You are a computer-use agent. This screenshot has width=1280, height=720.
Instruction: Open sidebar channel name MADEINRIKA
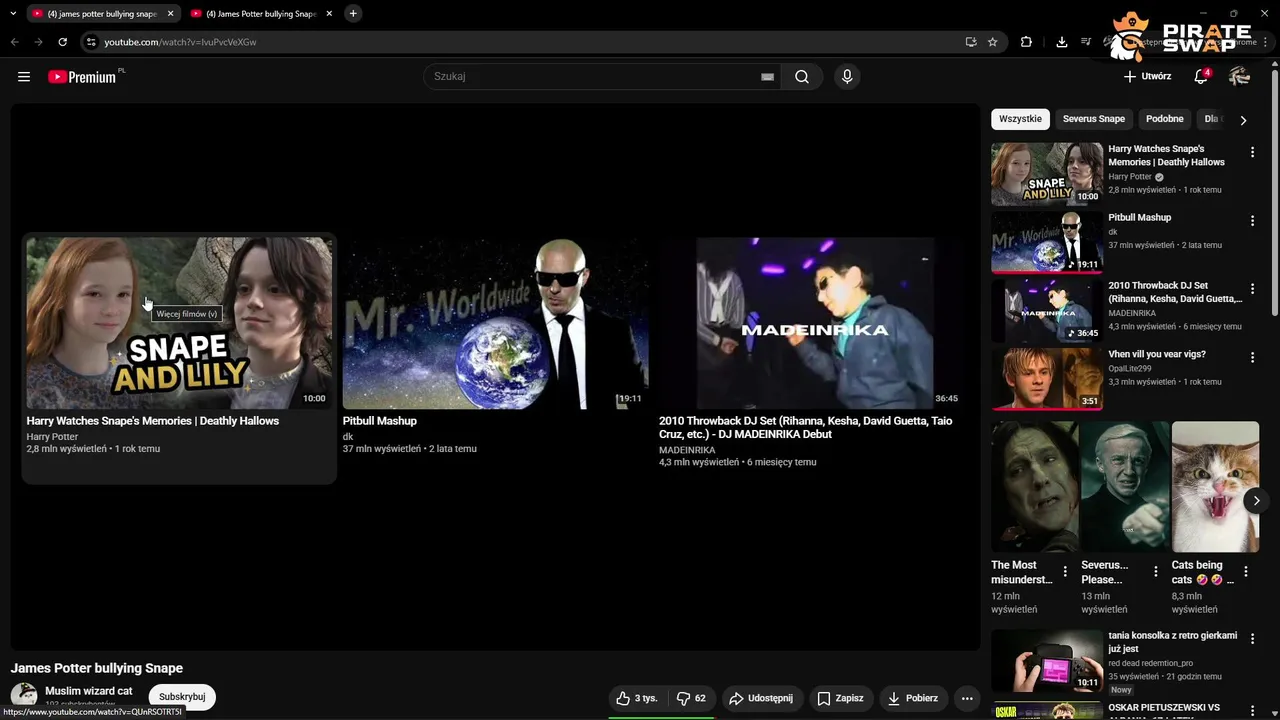1132,313
